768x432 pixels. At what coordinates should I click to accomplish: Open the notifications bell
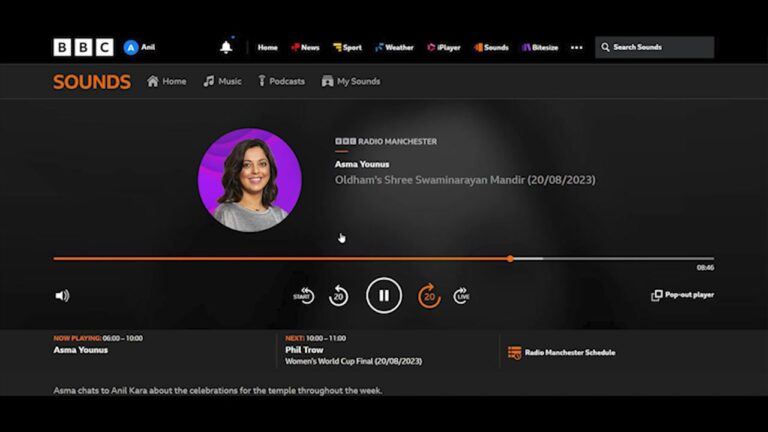pos(226,47)
